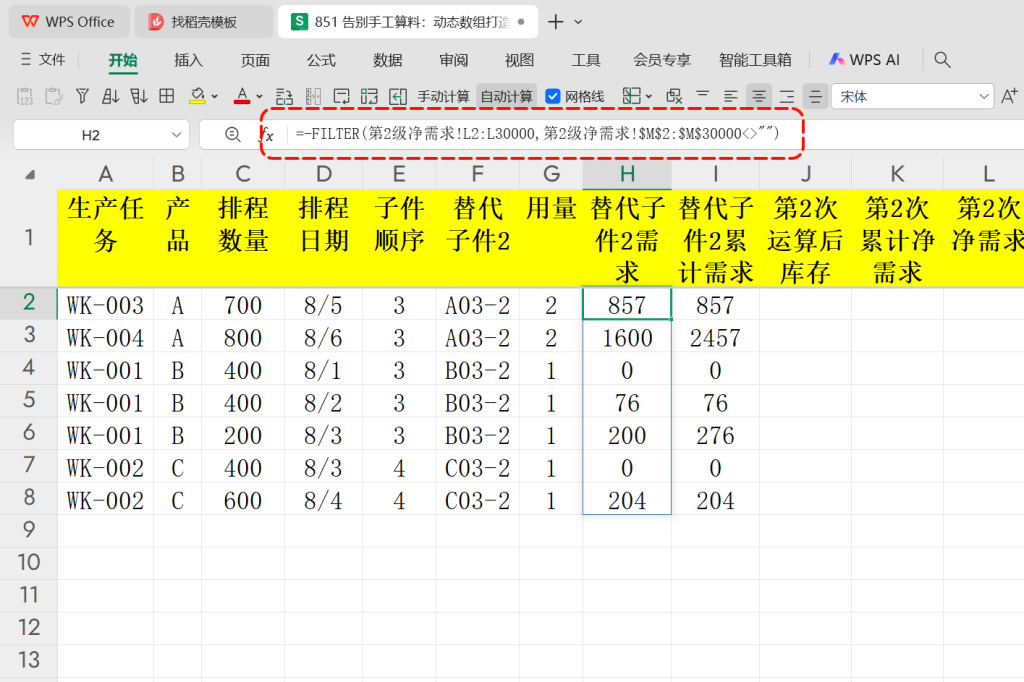Viewport: 1024px width, 682px height.
Task: Open the 工具 ribbon tab
Action: (x=586, y=60)
